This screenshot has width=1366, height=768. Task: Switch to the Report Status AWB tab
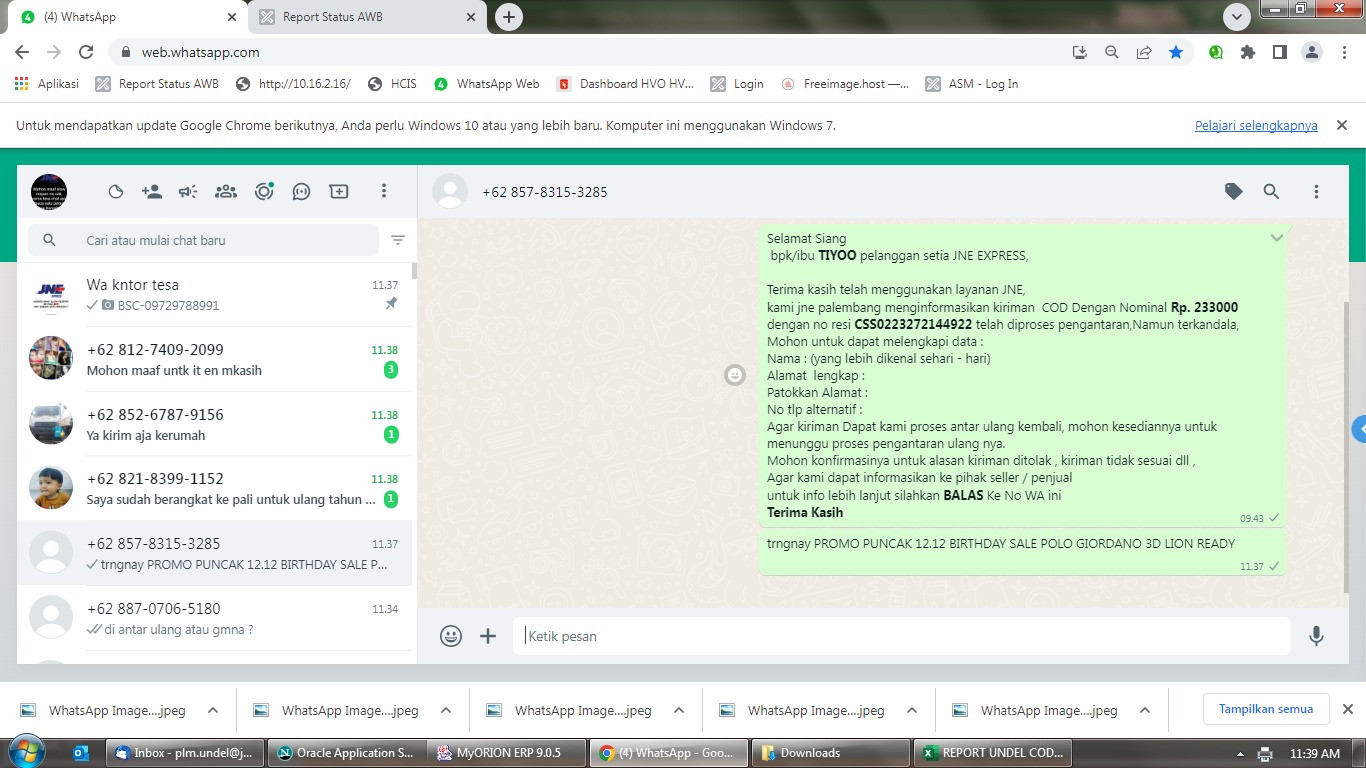[369, 17]
